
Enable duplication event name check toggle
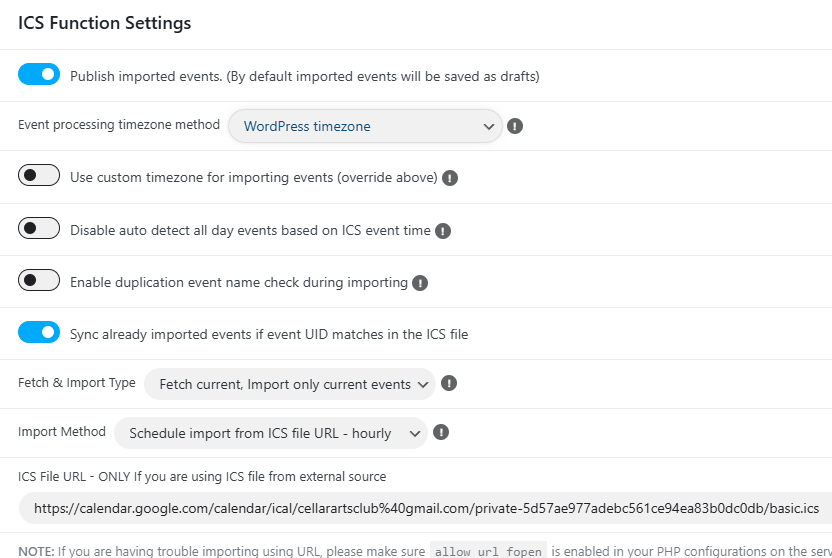[39, 280]
